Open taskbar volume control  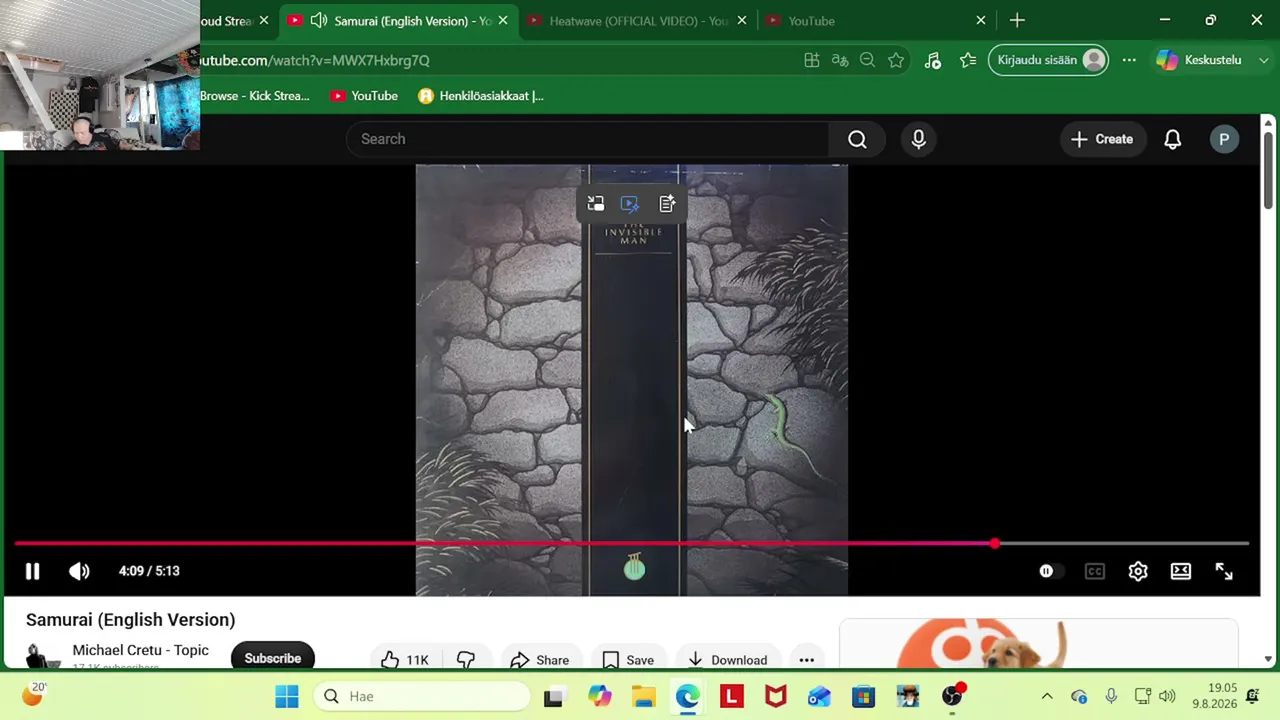click(1167, 696)
